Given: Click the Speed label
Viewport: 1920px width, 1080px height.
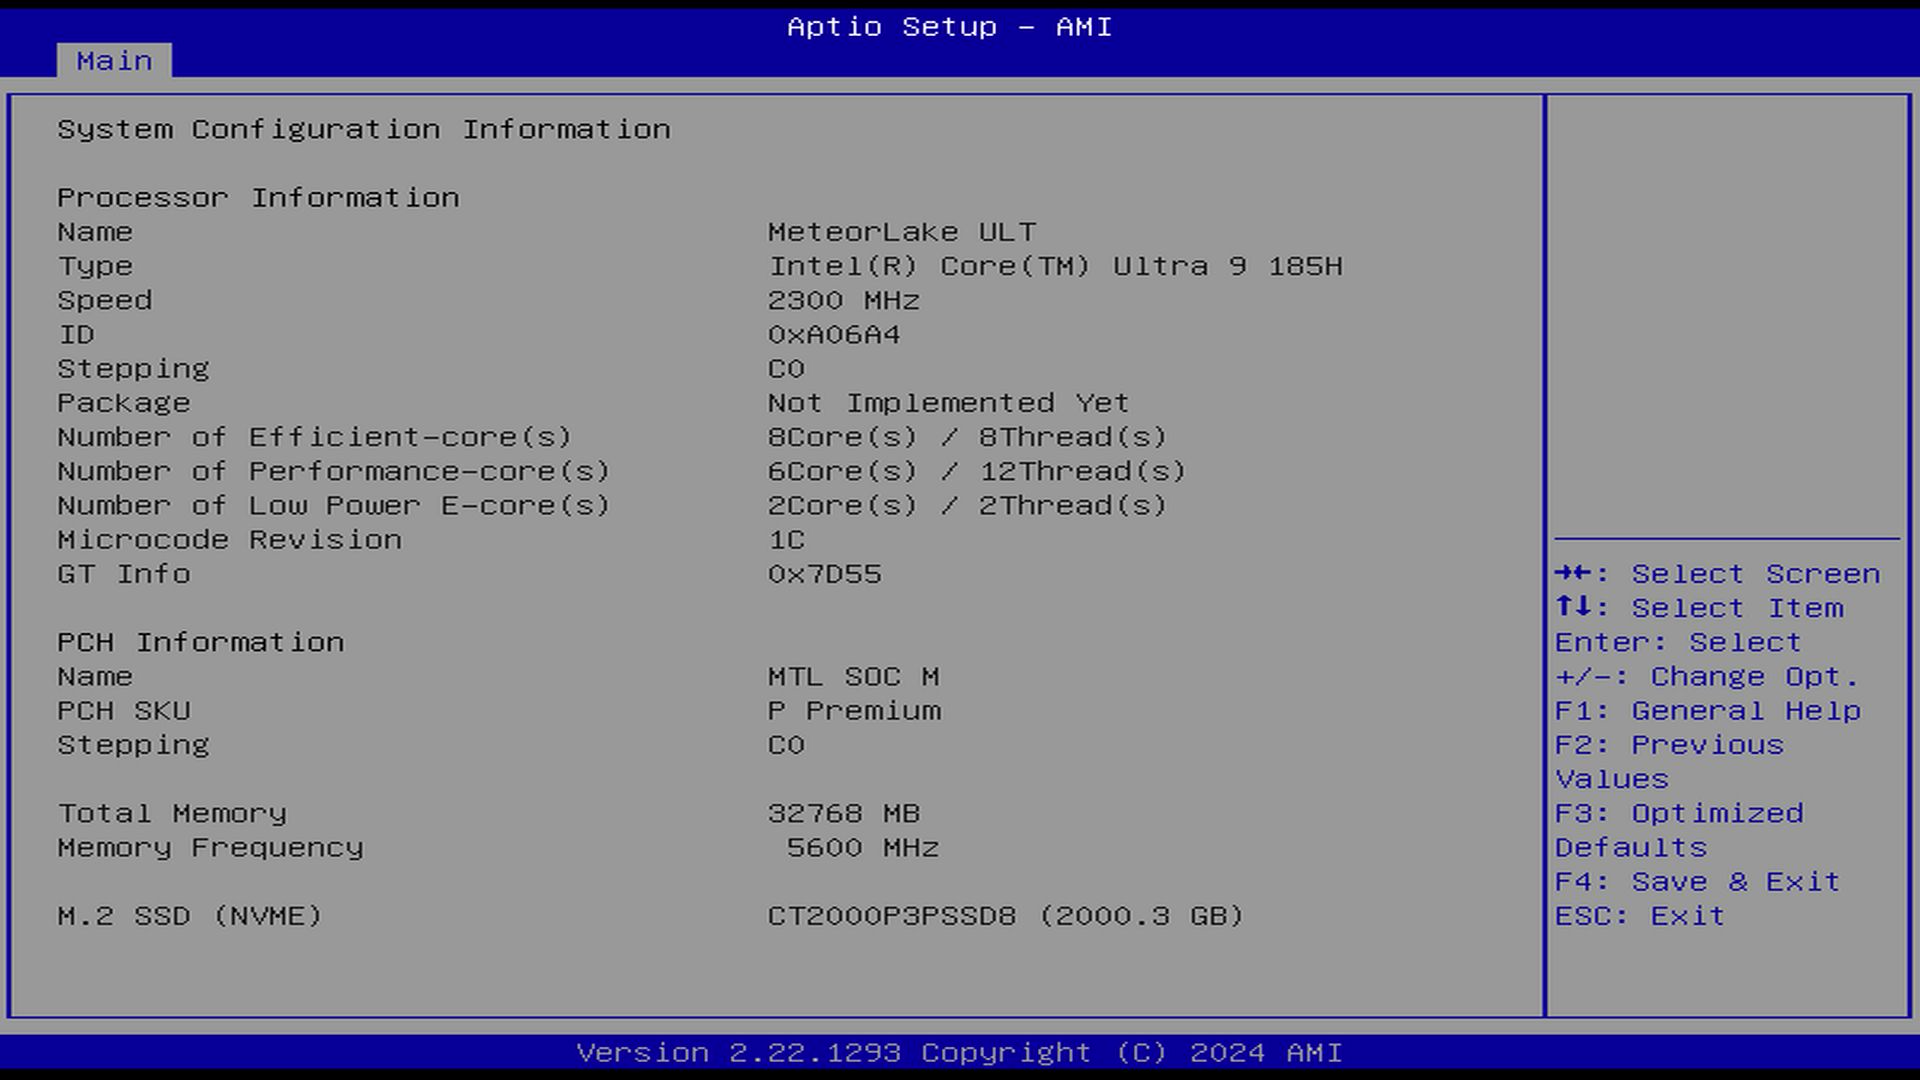Looking at the screenshot, I should click(105, 301).
